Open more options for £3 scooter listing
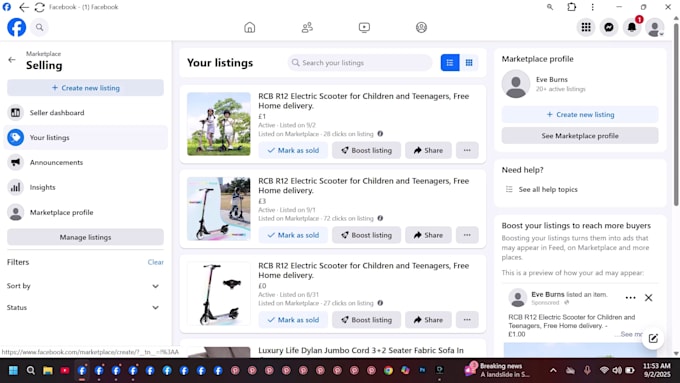The width and height of the screenshot is (680, 383). click(467, 235)
